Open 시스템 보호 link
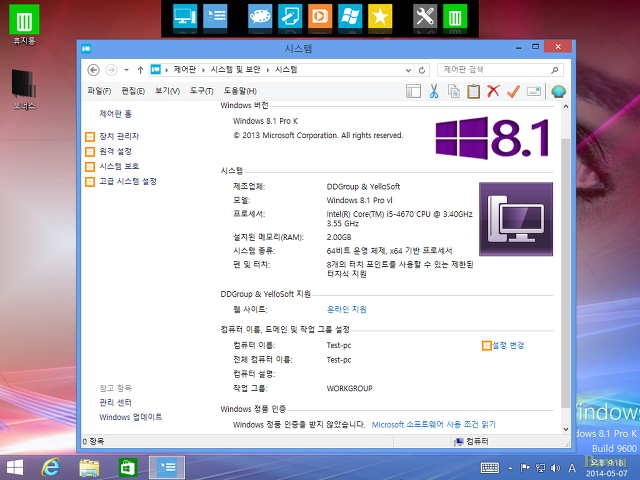This screenshot has height=480, width=640. 119,166
